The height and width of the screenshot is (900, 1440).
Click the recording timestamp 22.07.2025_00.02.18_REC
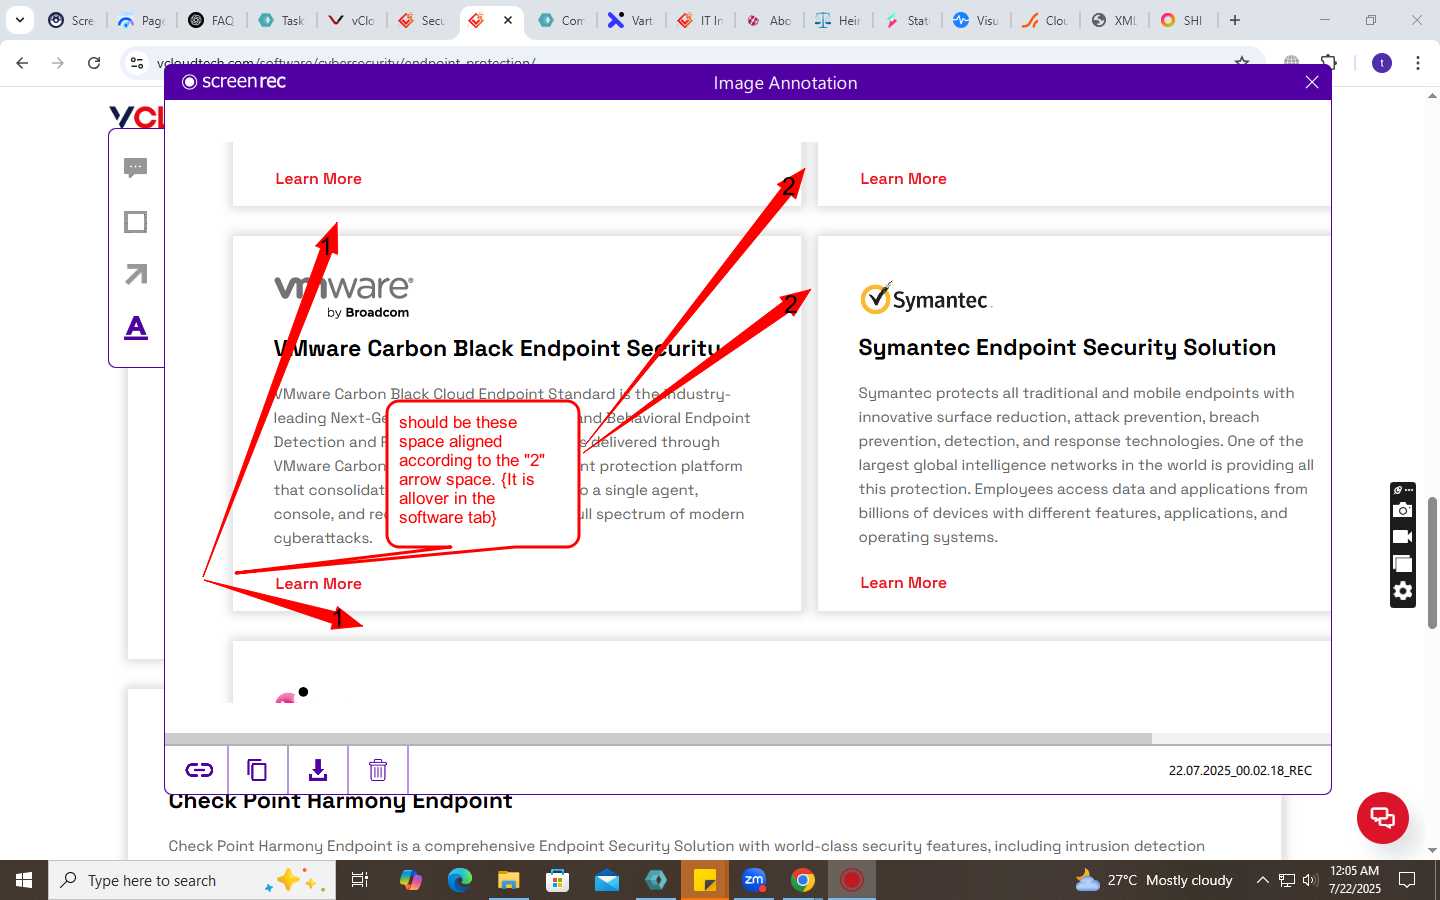pos(1240,771)
